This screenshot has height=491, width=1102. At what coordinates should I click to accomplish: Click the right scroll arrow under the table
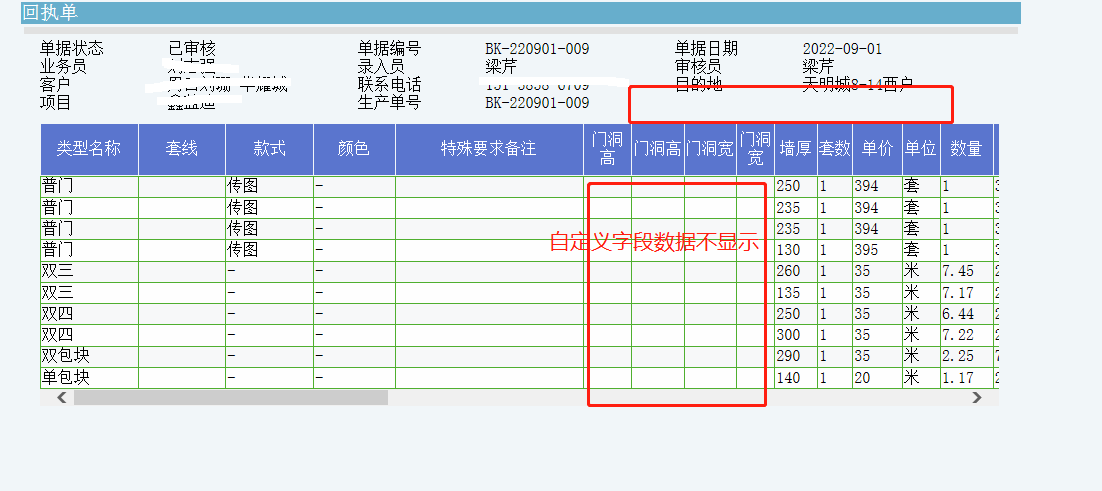[977, 398]
